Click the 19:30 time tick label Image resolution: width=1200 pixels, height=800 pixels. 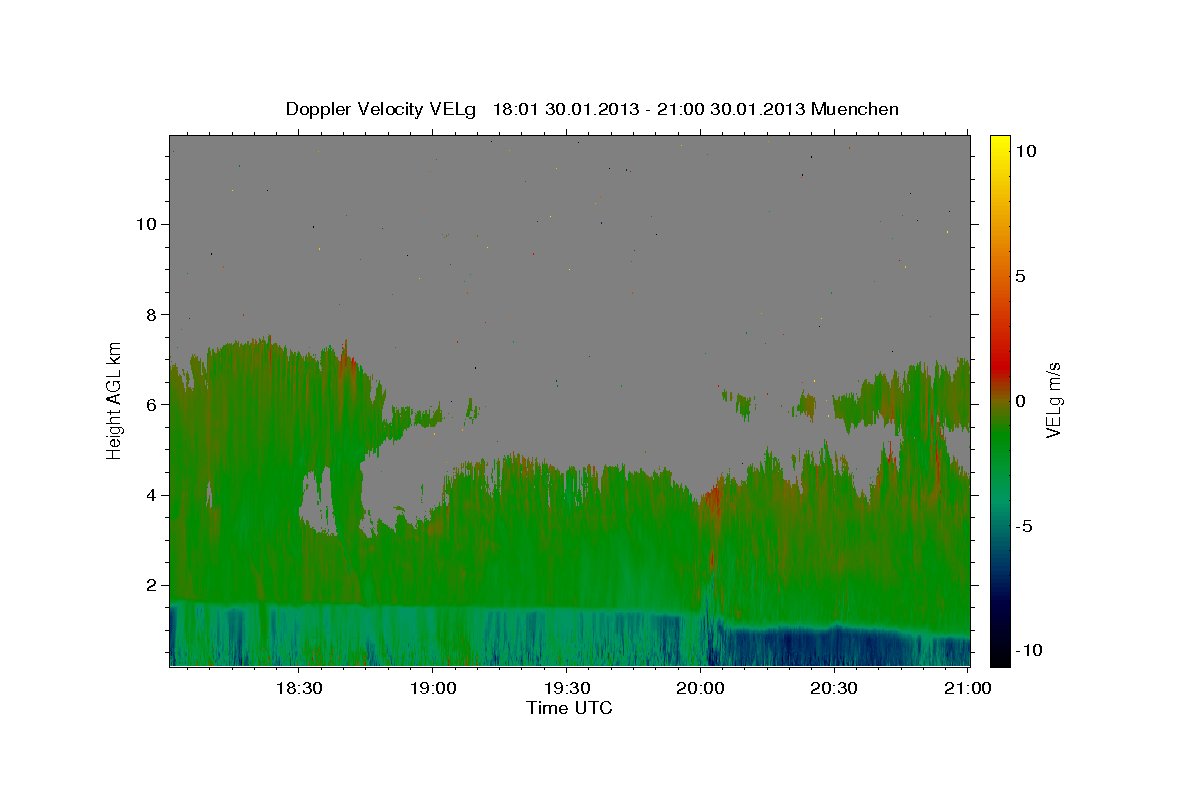pyautogui.click(x=566, y=688)
